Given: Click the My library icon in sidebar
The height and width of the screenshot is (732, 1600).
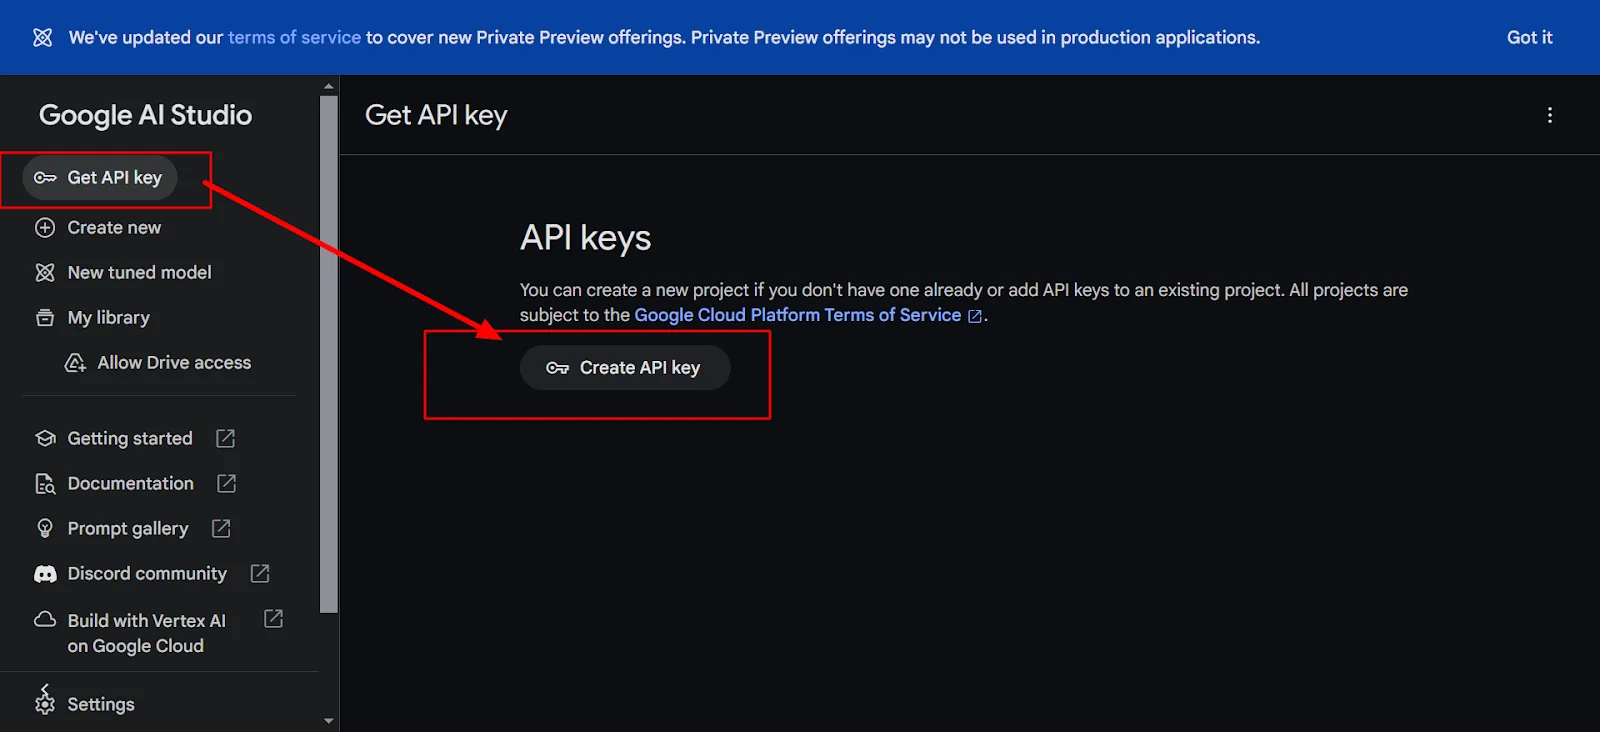Looking at the screenshot, I should click(45, 318).
